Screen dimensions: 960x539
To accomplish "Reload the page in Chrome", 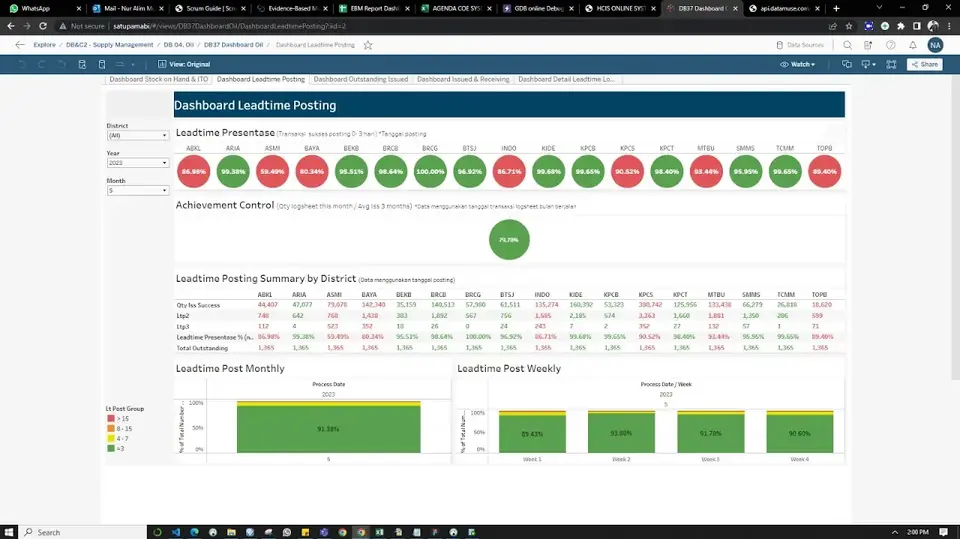I will pos(43,26).
